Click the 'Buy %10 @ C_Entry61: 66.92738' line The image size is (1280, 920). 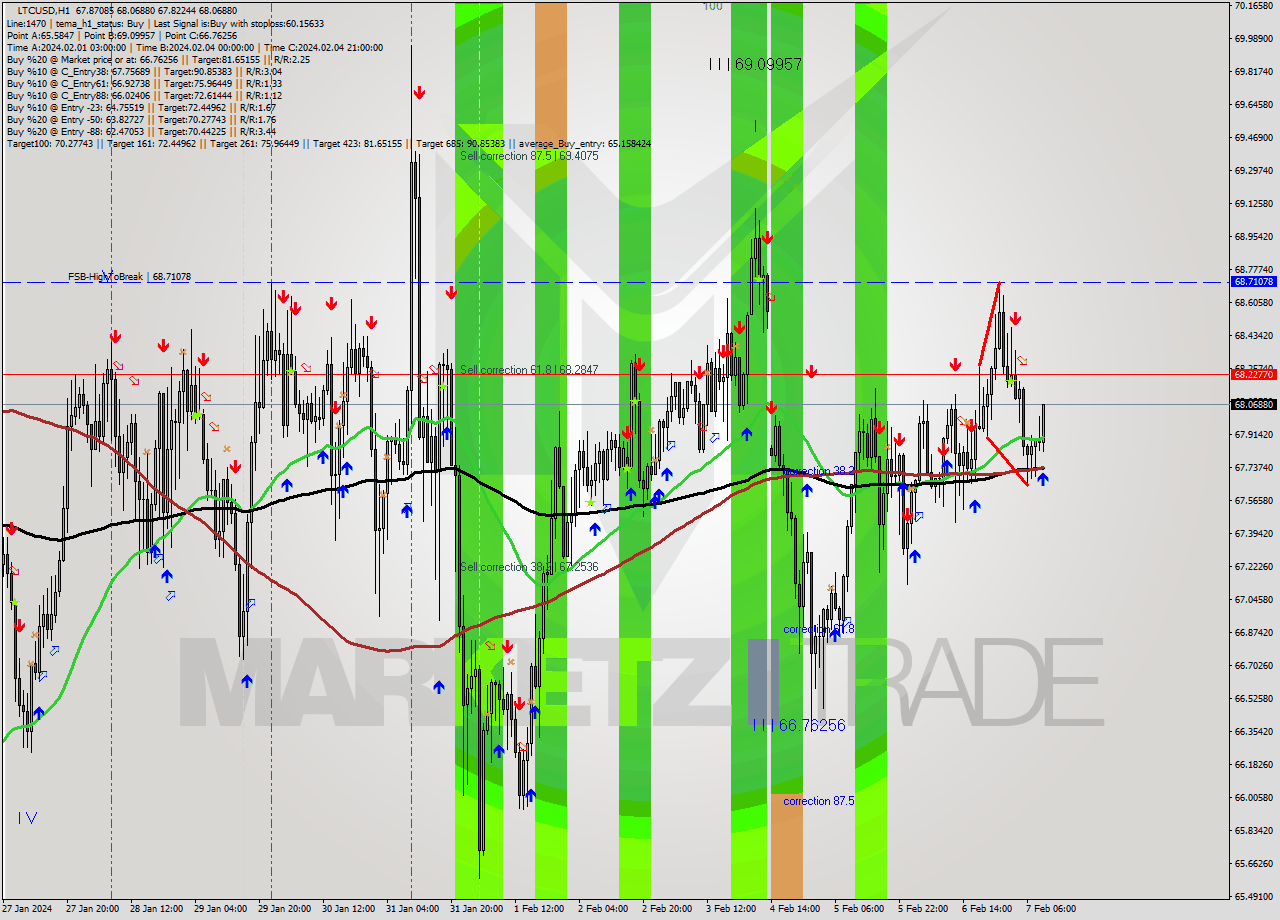(x=144, y=83)
